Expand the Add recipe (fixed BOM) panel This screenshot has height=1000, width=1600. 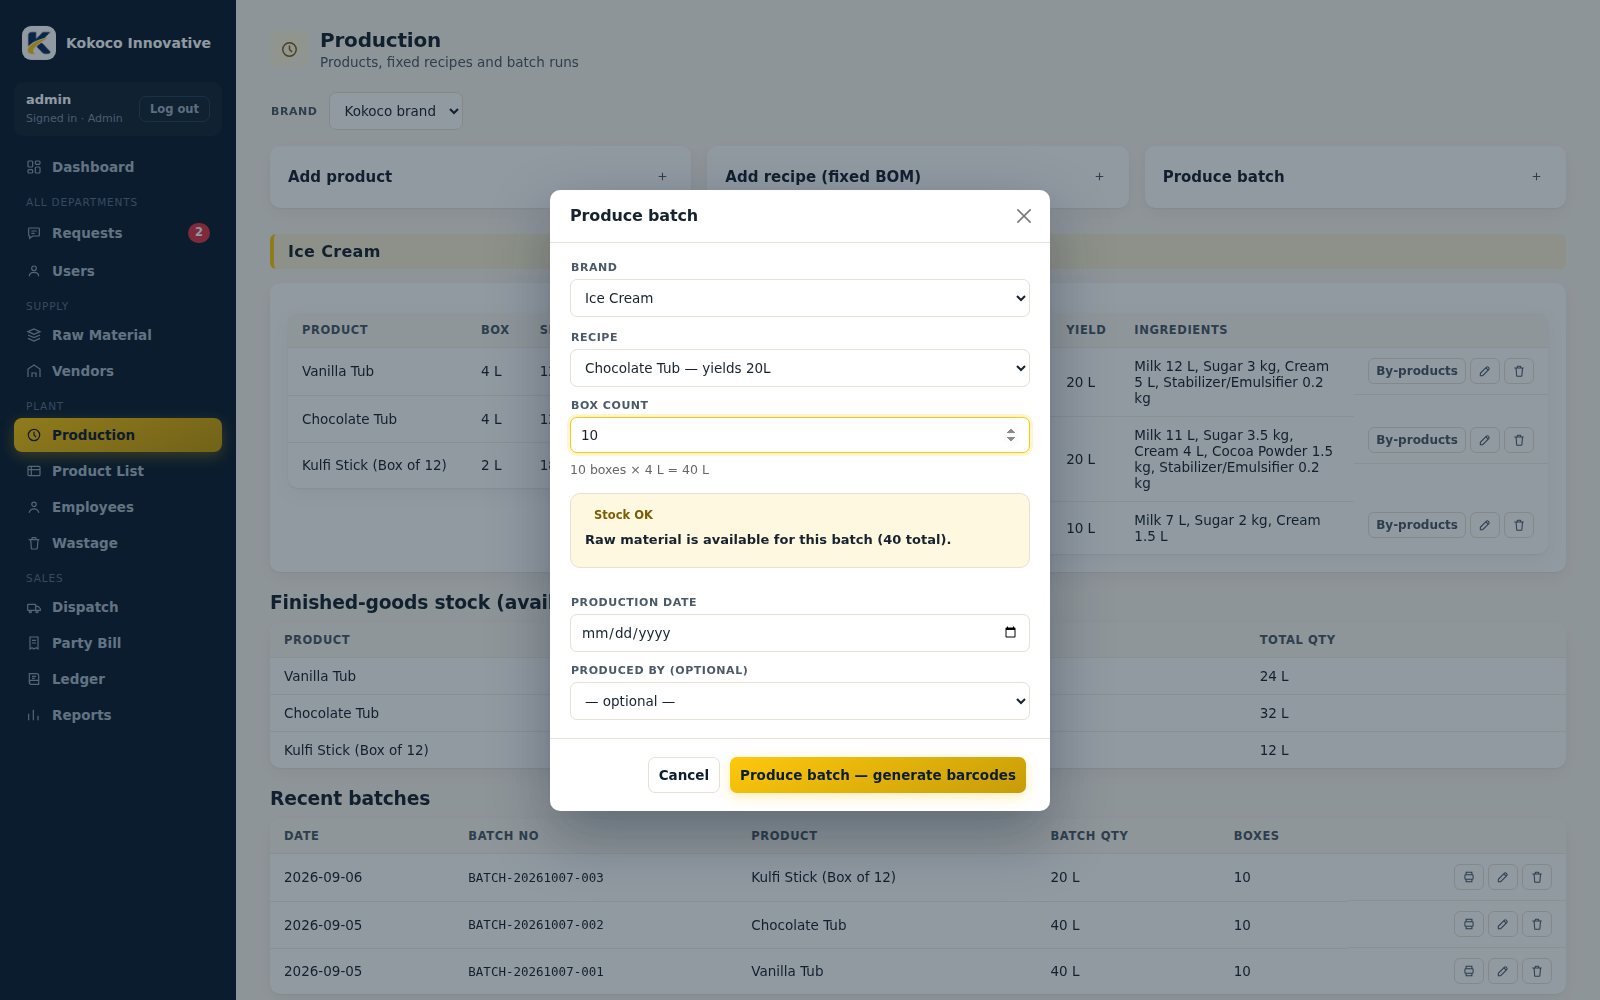click(x=917, y=177)
